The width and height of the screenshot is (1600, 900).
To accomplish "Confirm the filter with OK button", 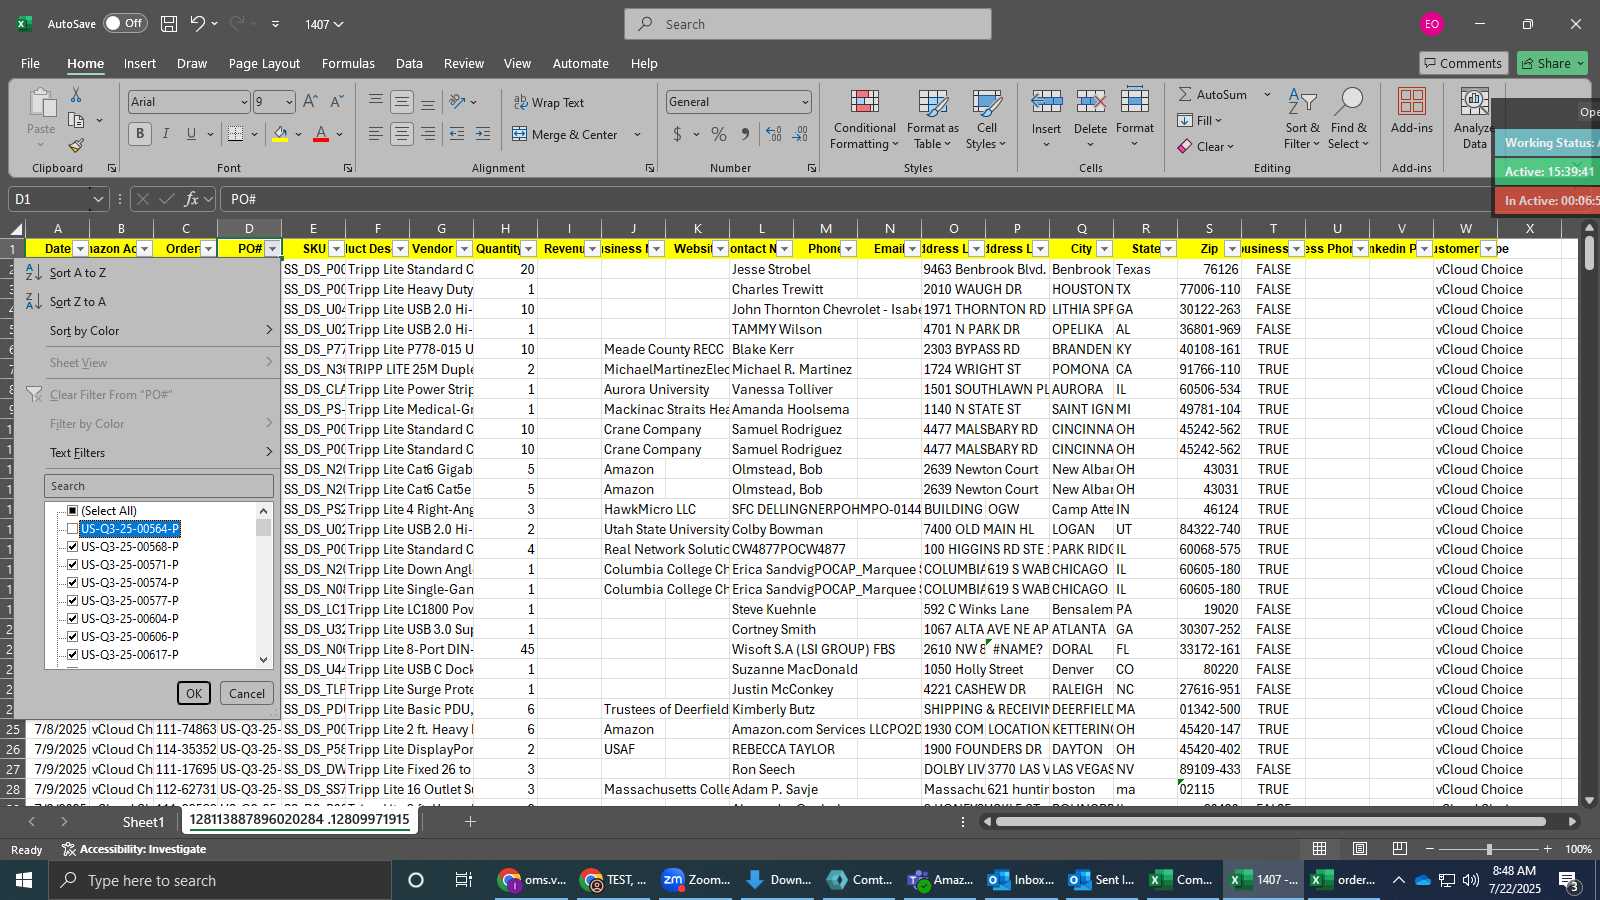I will point(194,693).
